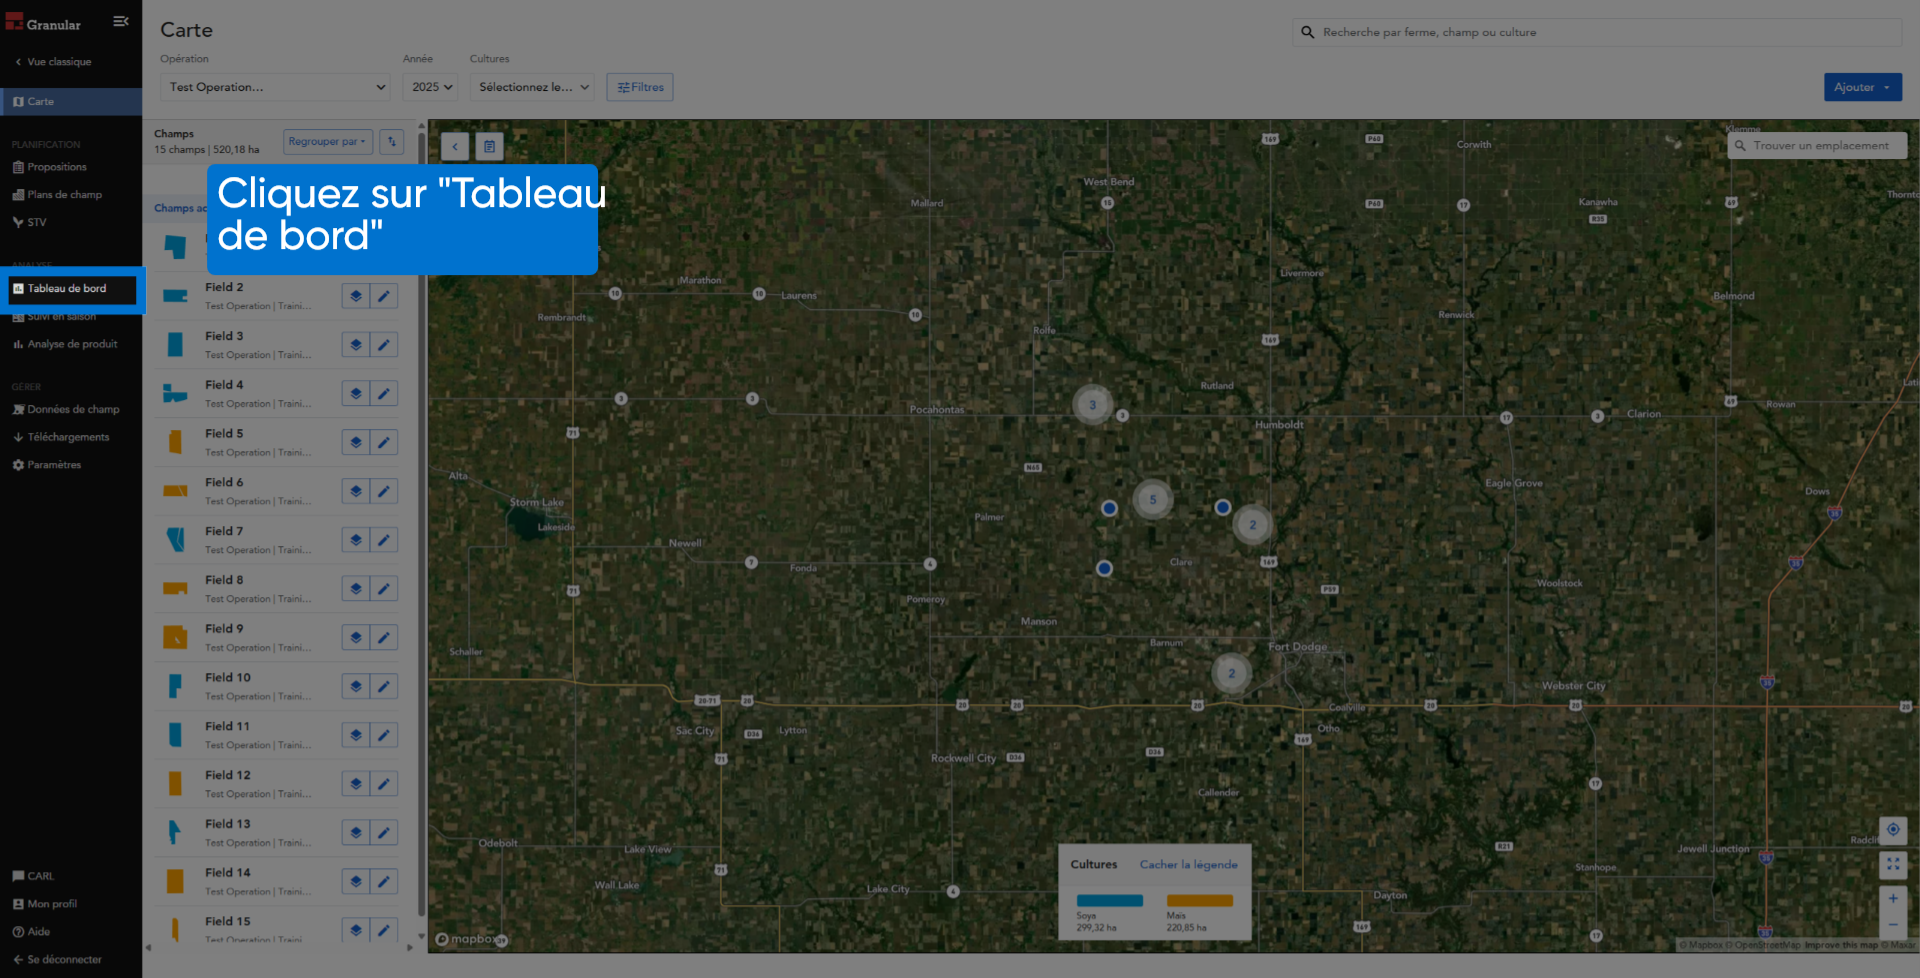Show layers for Field 2
Image resolution: width=1920 pixels, height=978 pixels.
pyautogui.click(x=355, y=296)
